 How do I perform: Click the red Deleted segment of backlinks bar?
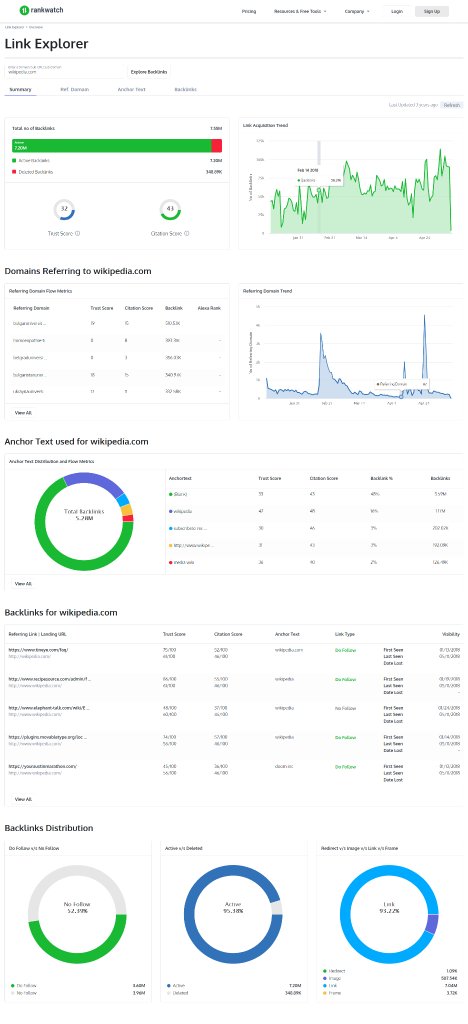[217, 146]
